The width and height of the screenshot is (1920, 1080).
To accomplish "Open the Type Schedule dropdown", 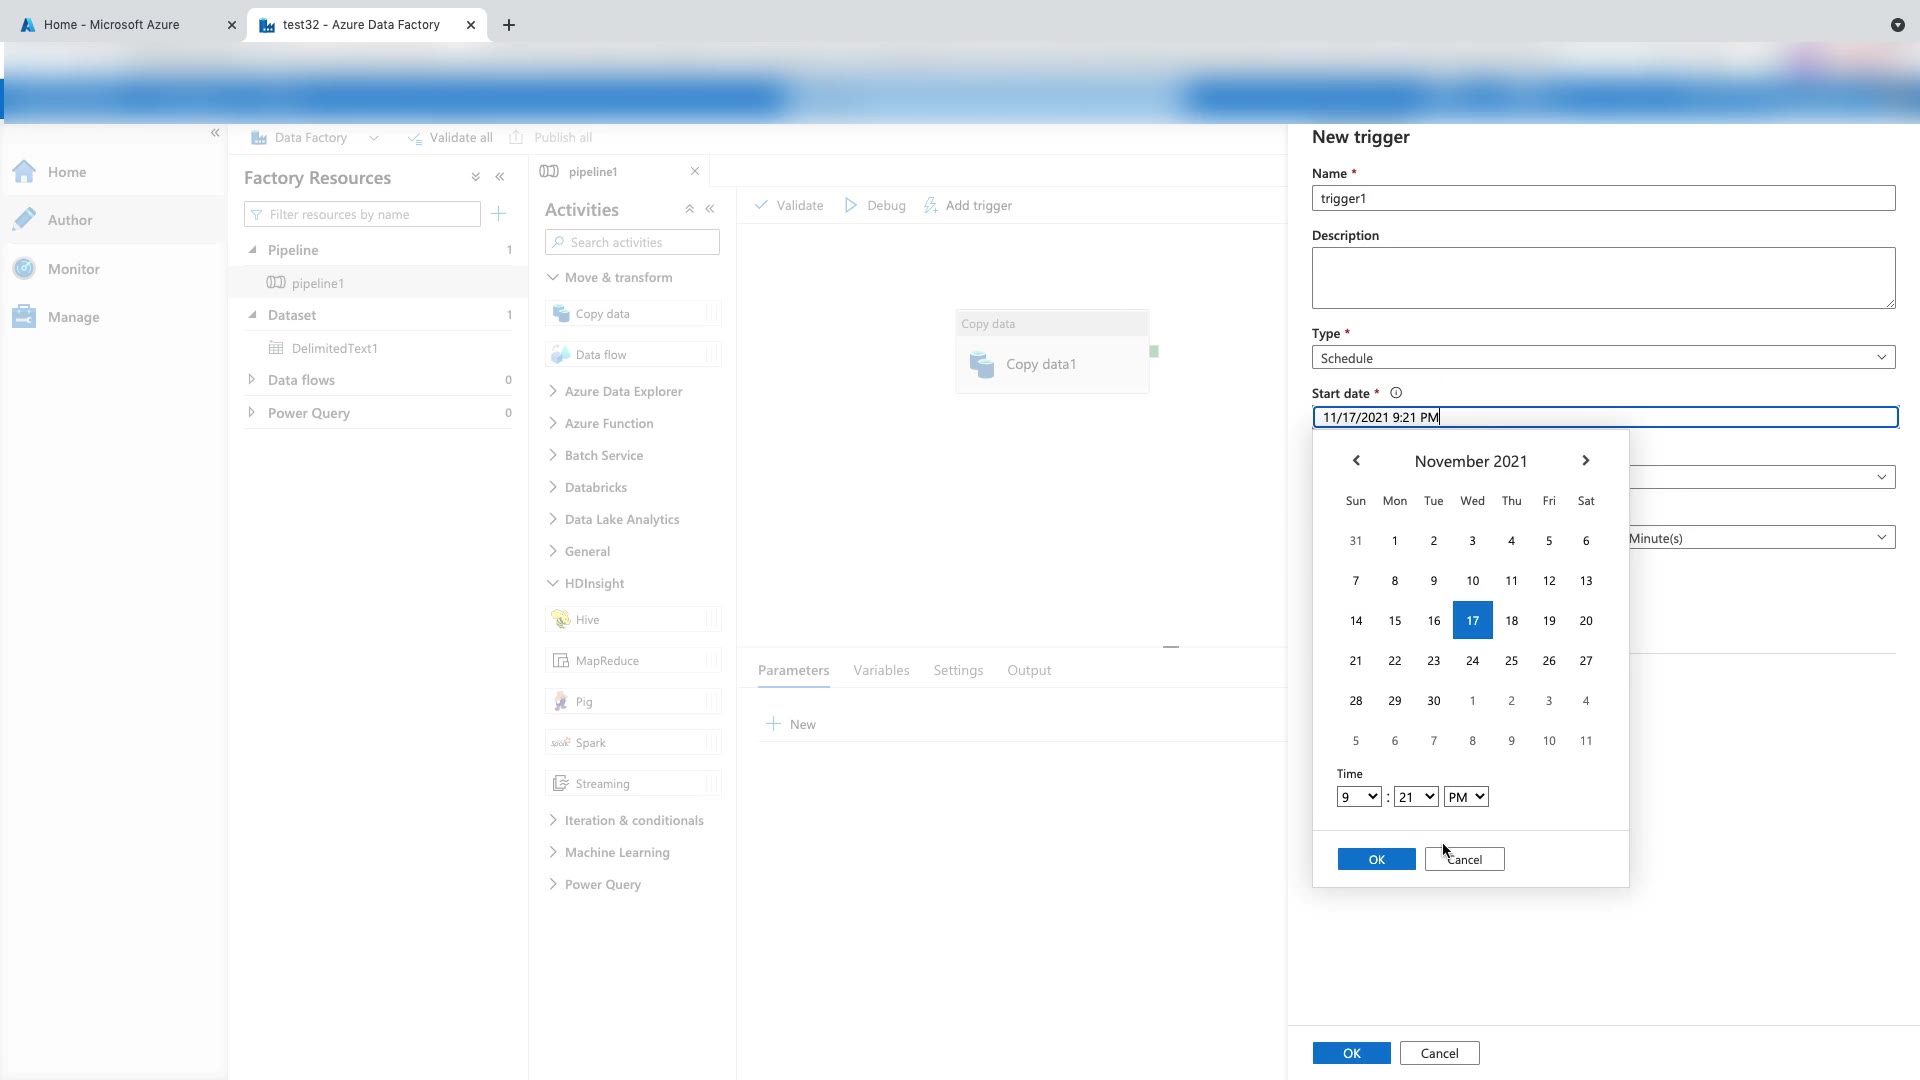I will [x=1603, y=358].
